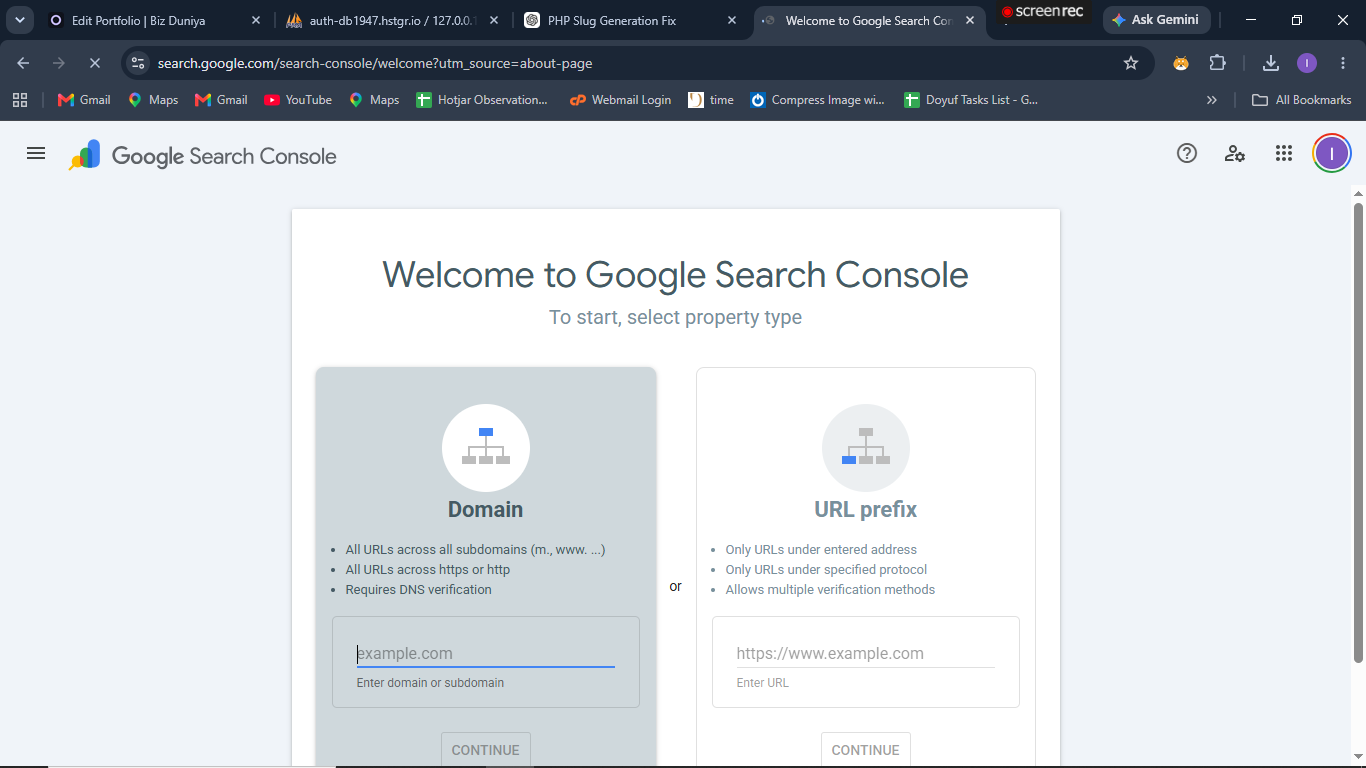This screenshot has height=768, width=1366.
Task: Open the Compress Image bookmark
Action: click(x=818, y=100)
